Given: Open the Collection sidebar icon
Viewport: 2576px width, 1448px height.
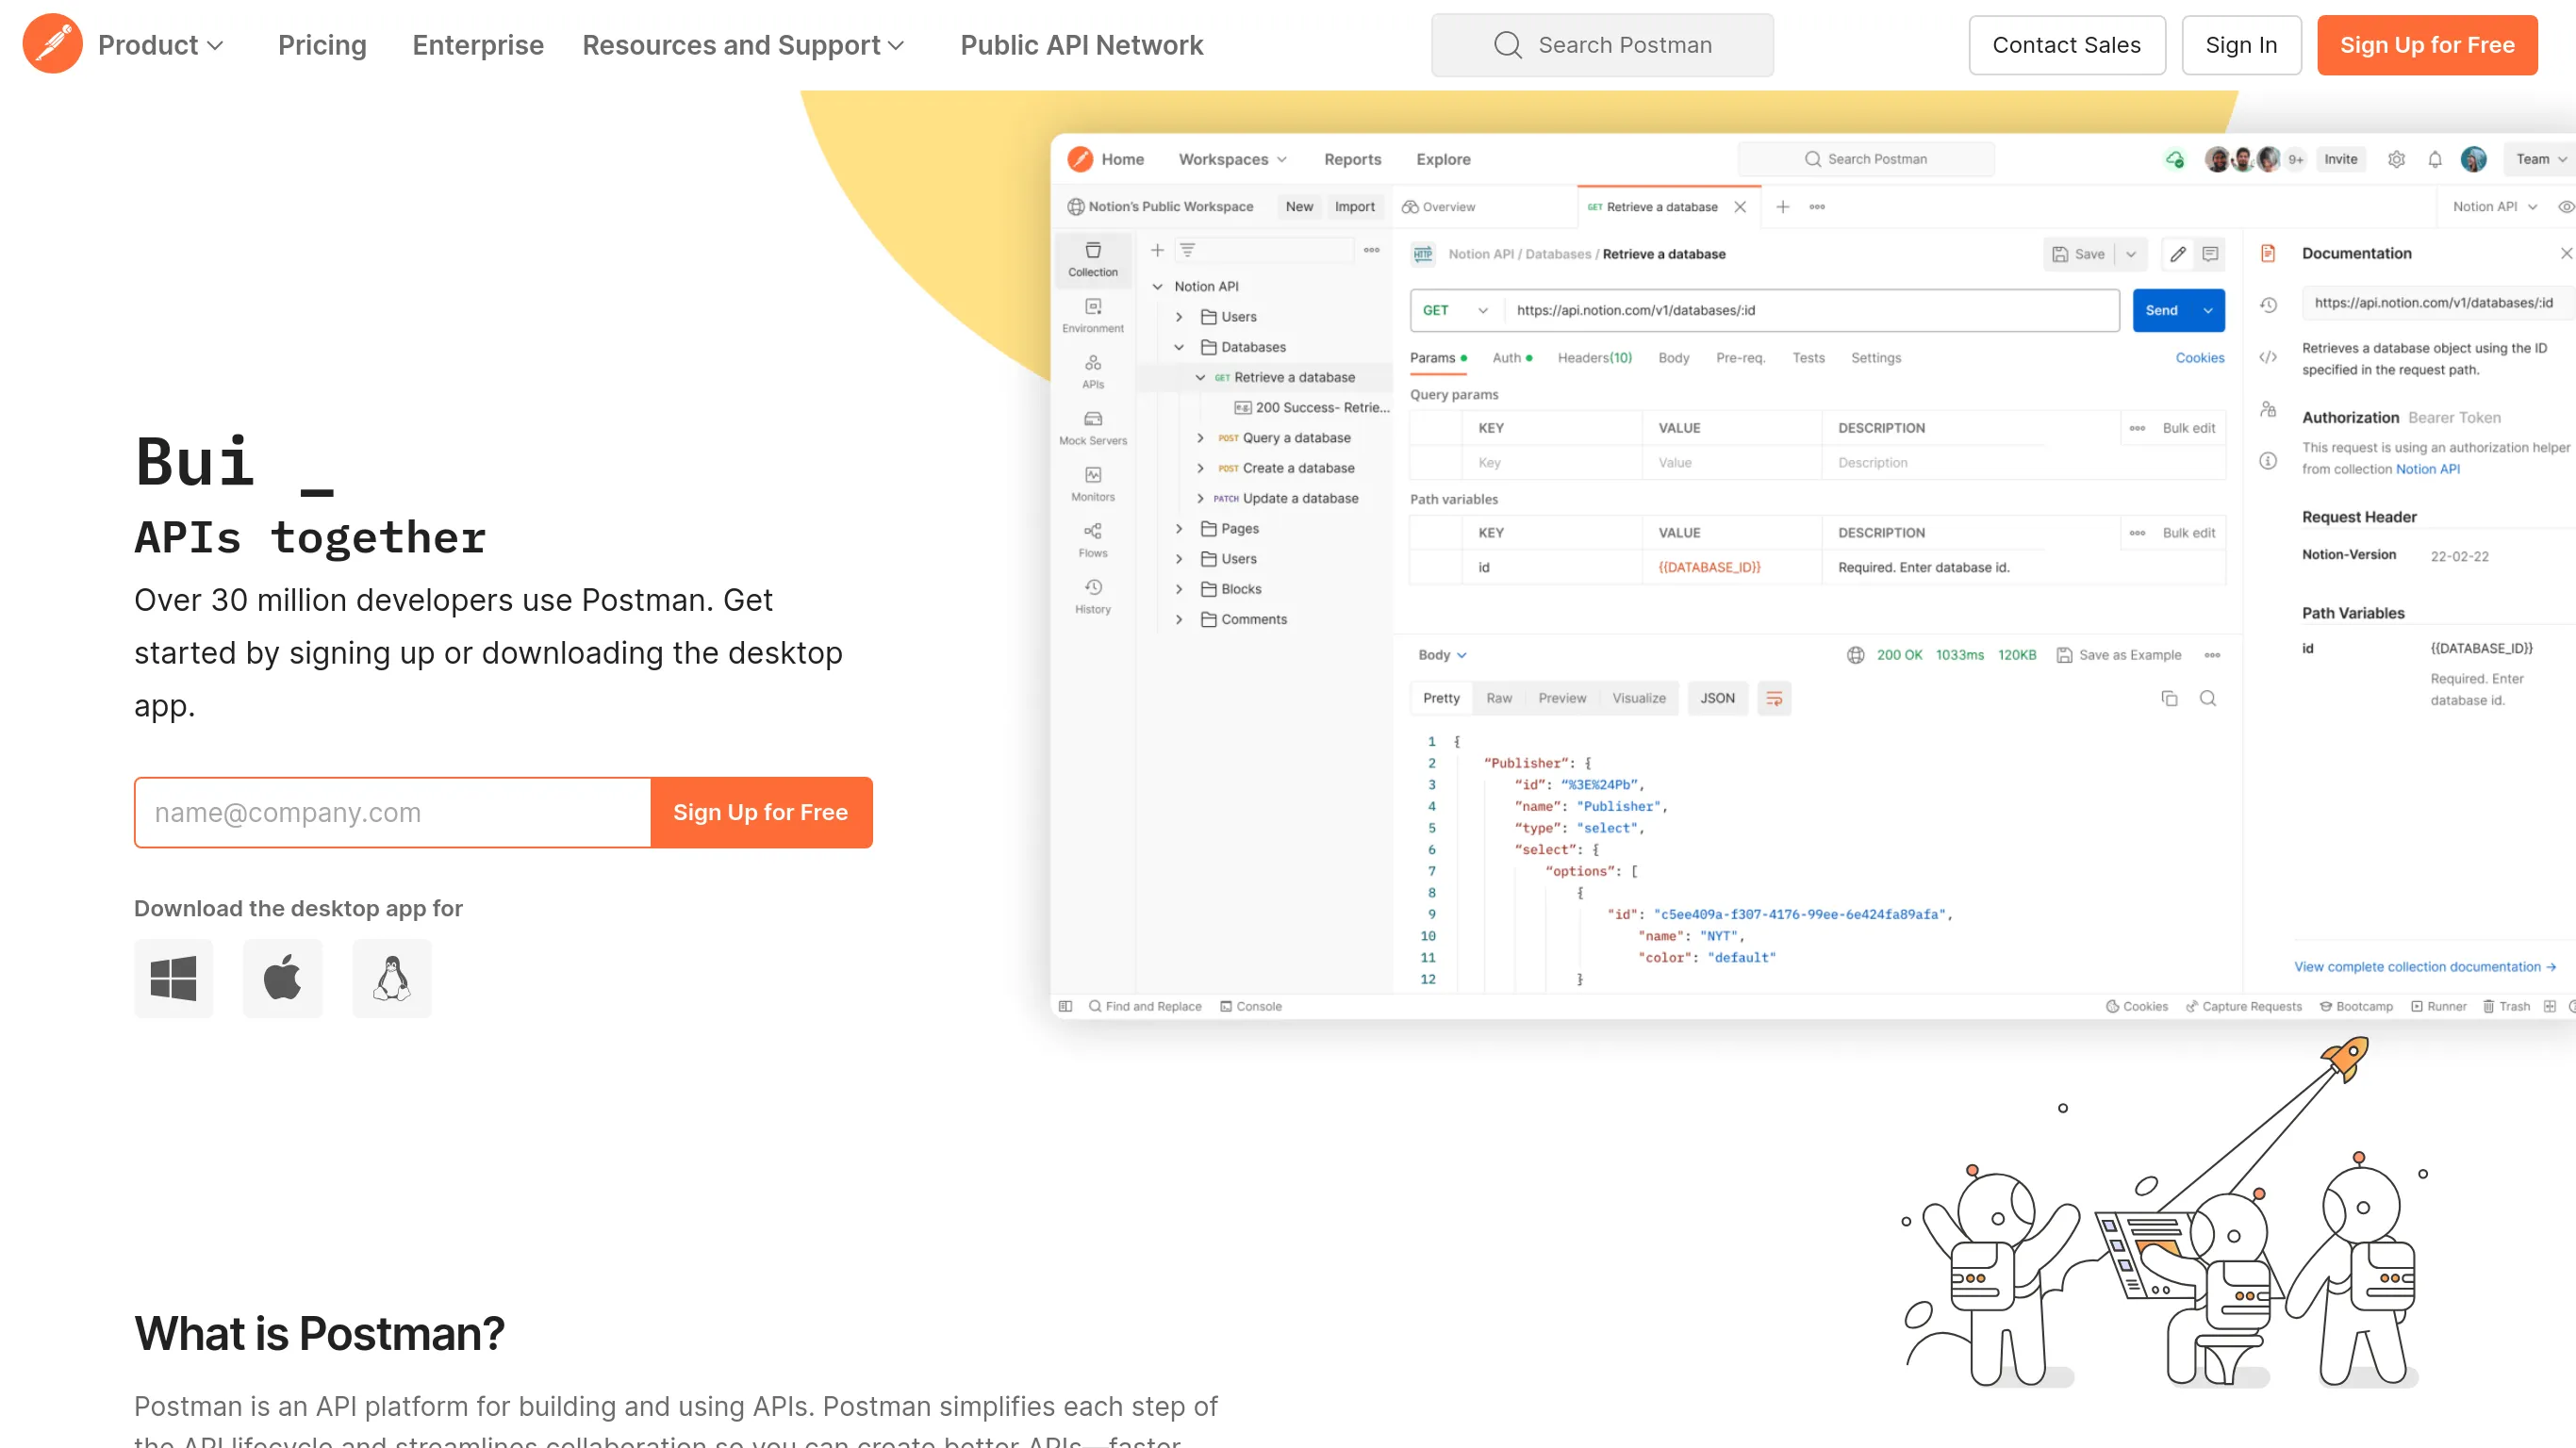Looking at the screenshot, I should coord(1092,259).
